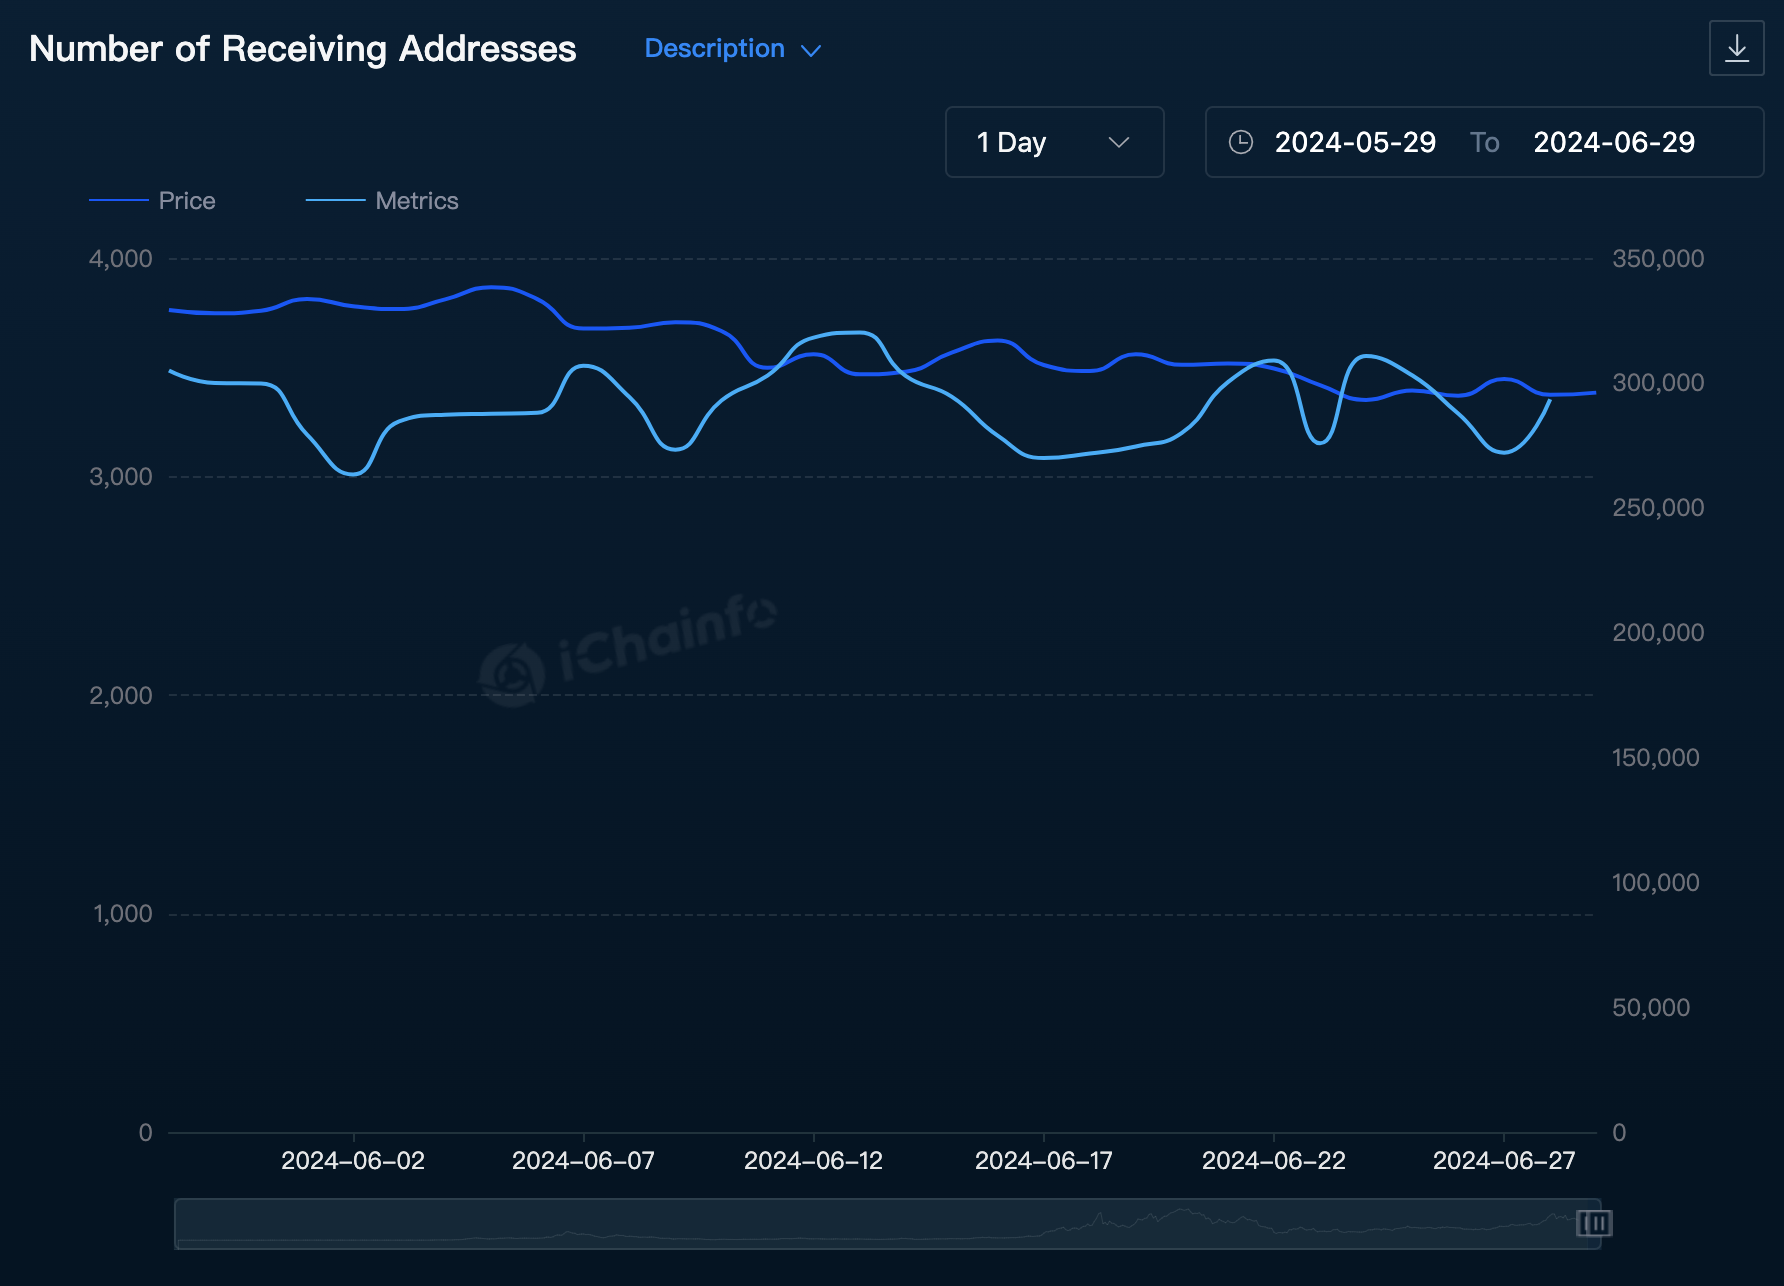1784x1286 pixels.
Task: Click the 3,000 left axis value
Action: click(x=121, y=477)
